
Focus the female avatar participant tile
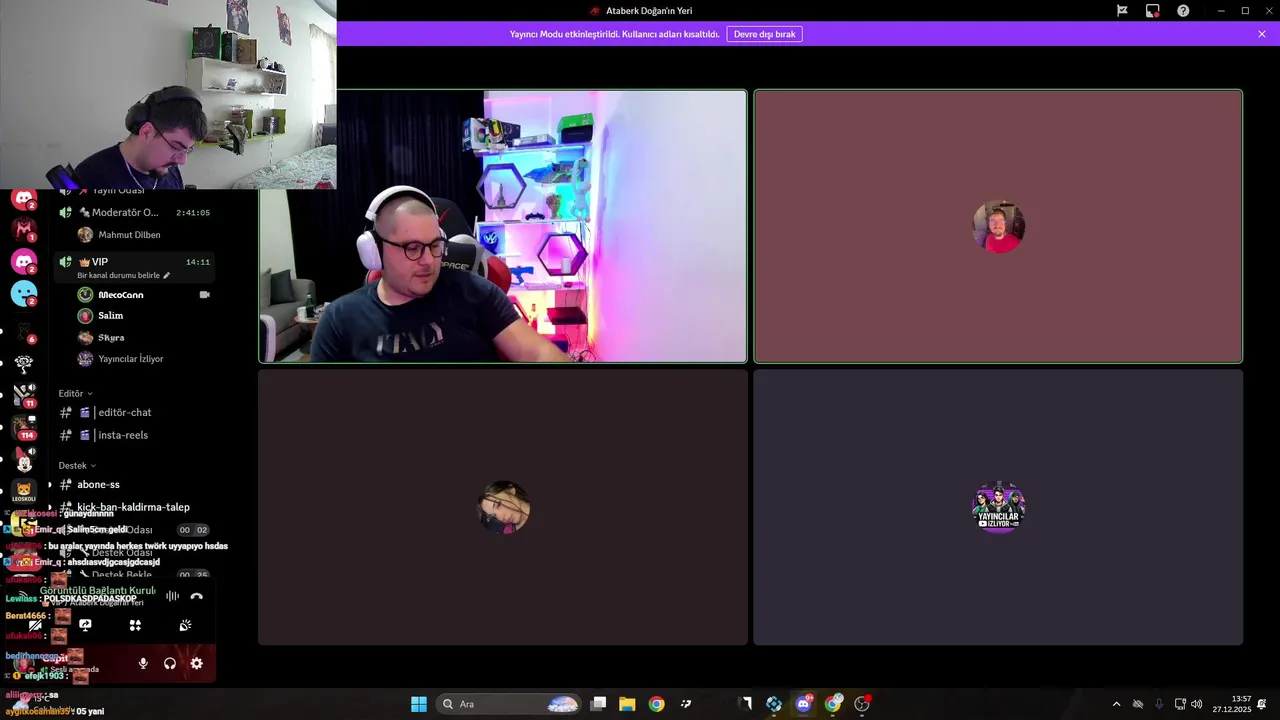(x=503, y=508)
